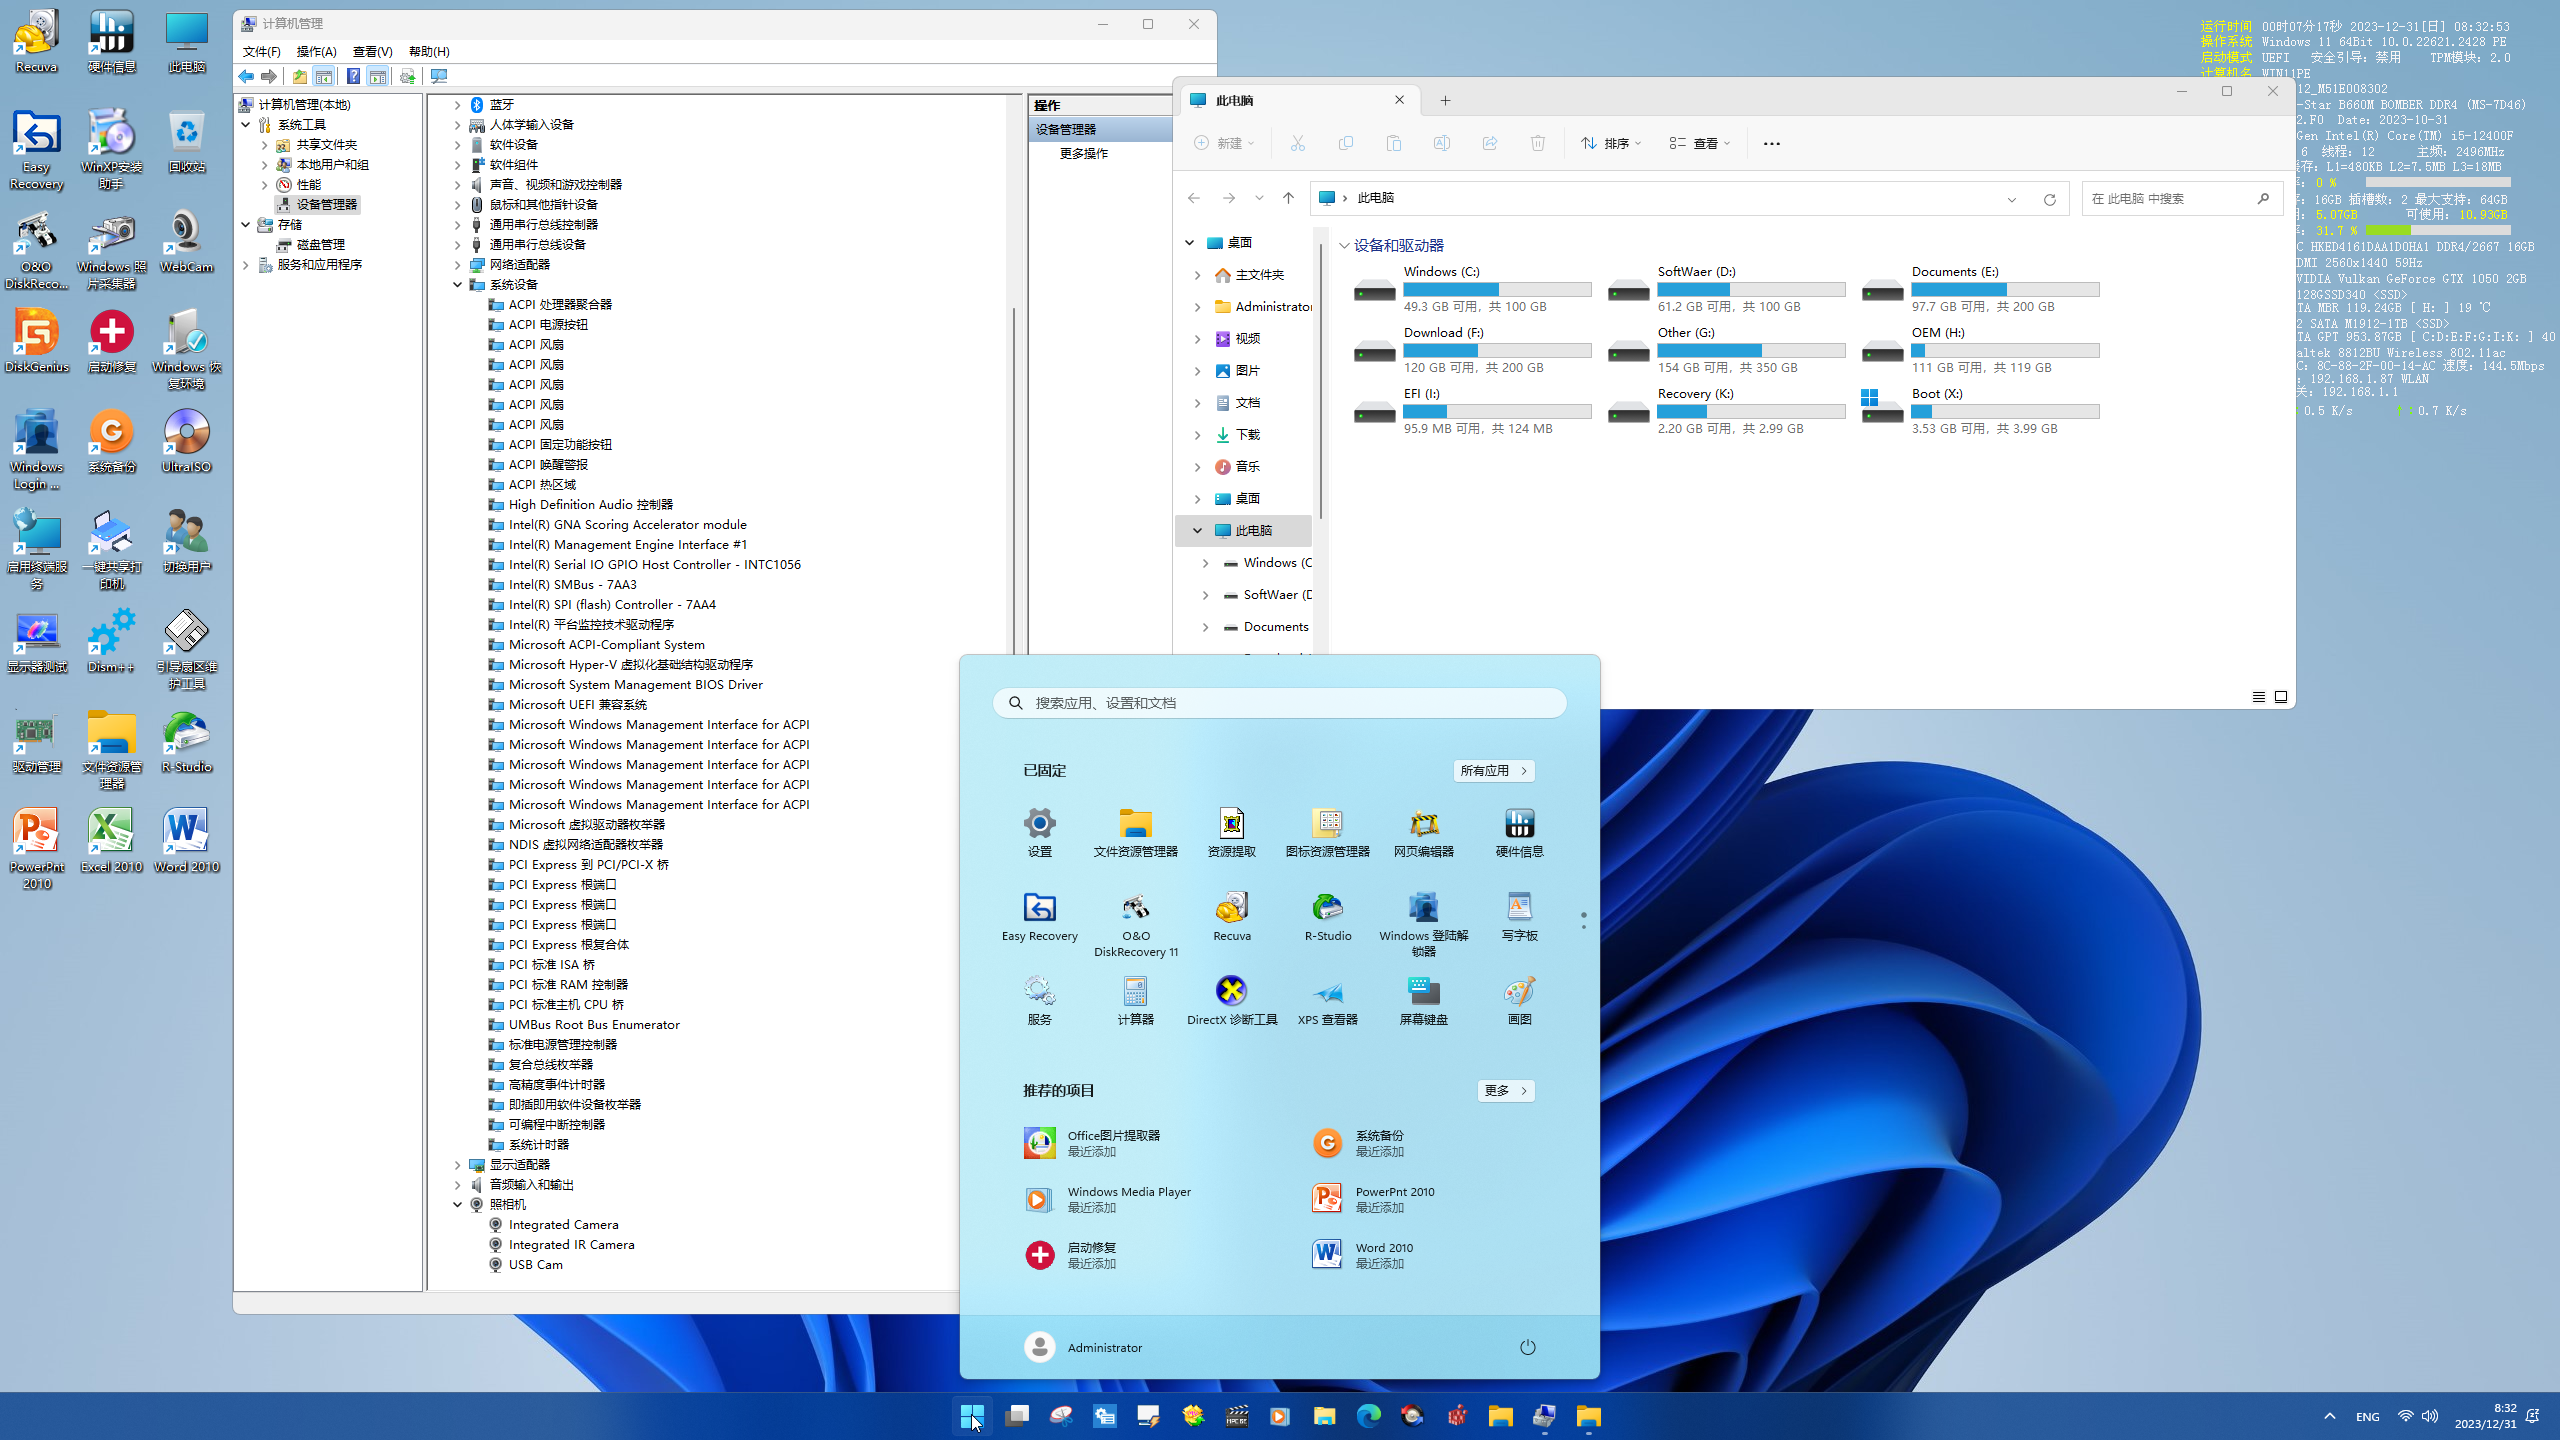Open Dism++ desktop shortcut

click(x=111, y=640)
